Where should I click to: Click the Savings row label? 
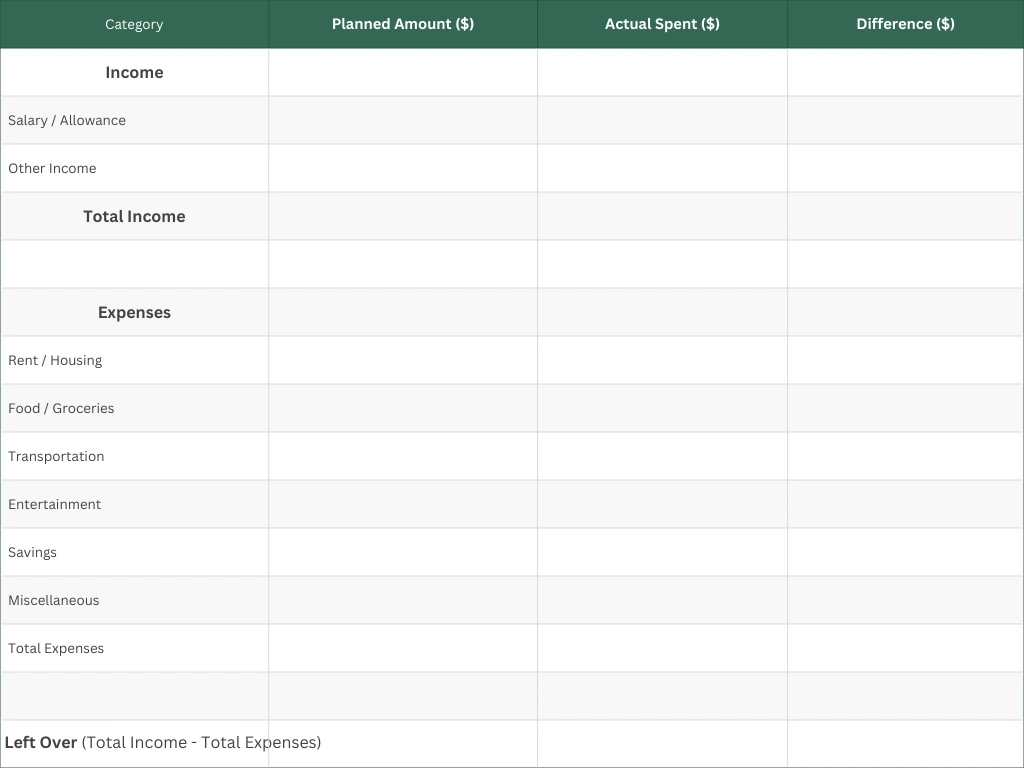32,552
